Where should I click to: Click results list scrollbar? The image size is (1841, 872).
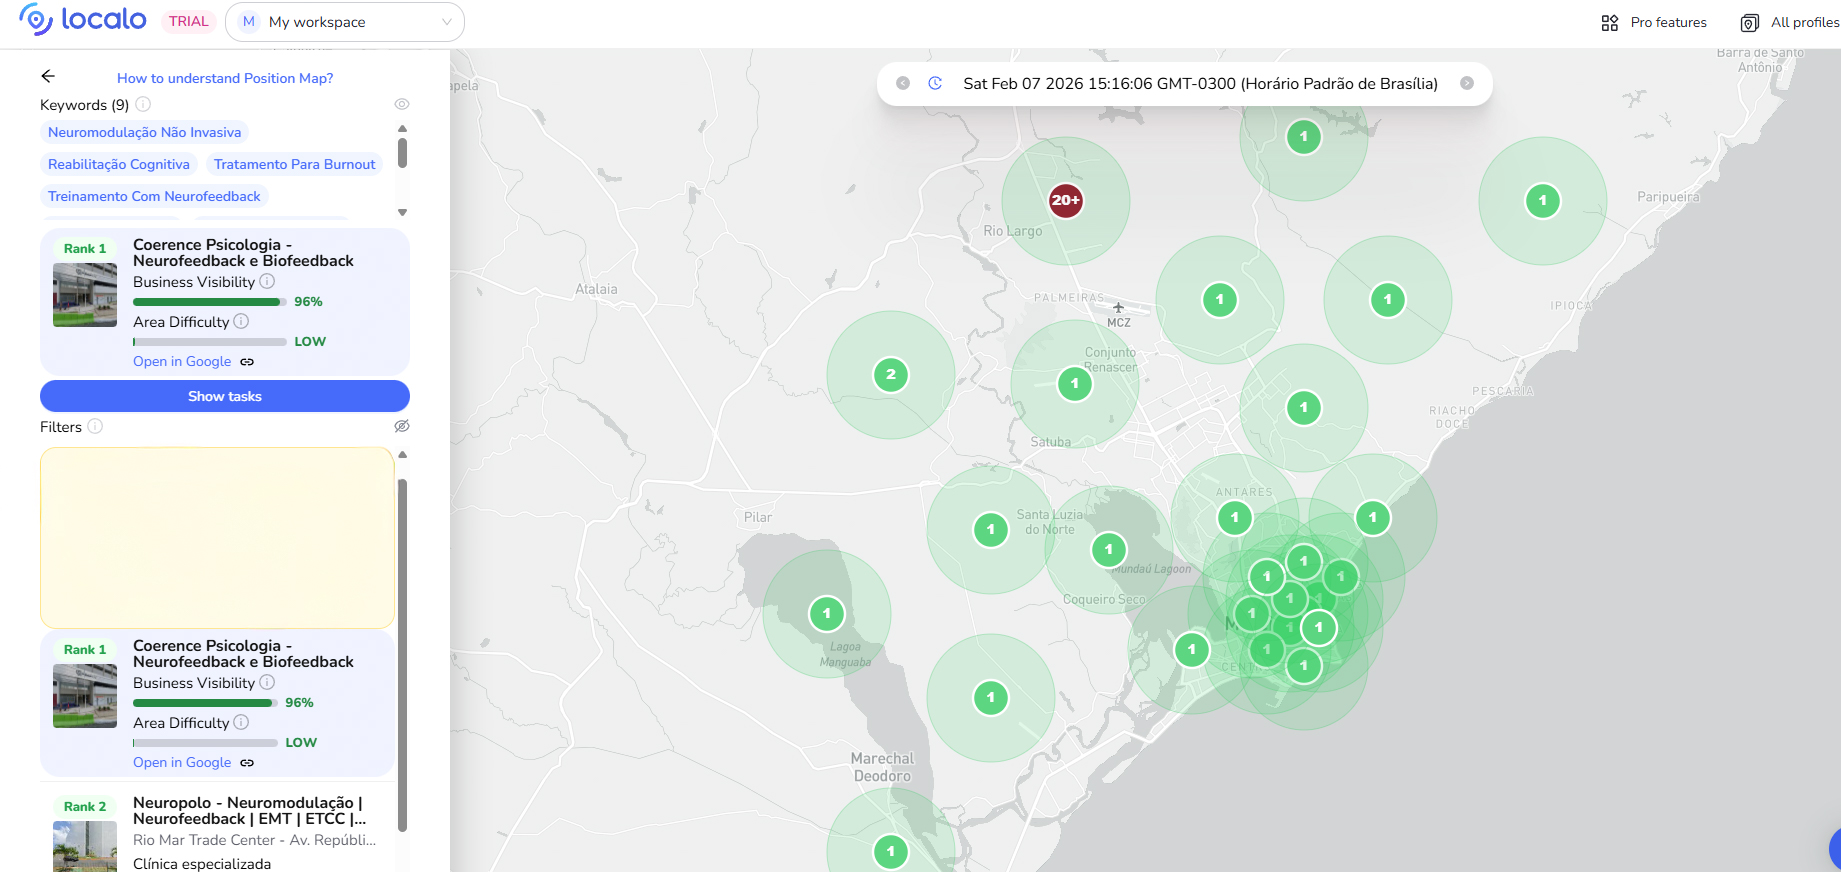[x=402, y=655]
